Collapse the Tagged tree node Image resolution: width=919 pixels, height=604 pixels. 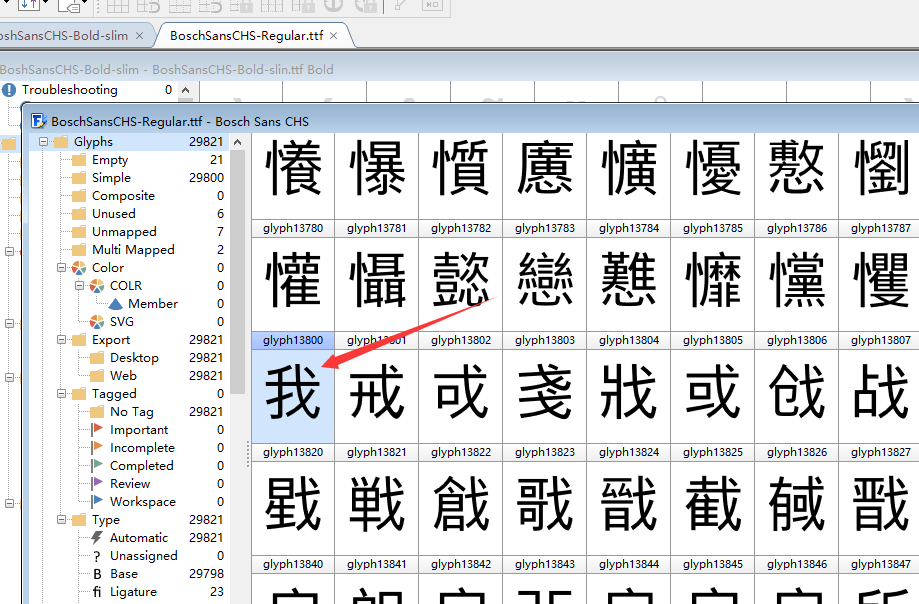coord(62,394)
